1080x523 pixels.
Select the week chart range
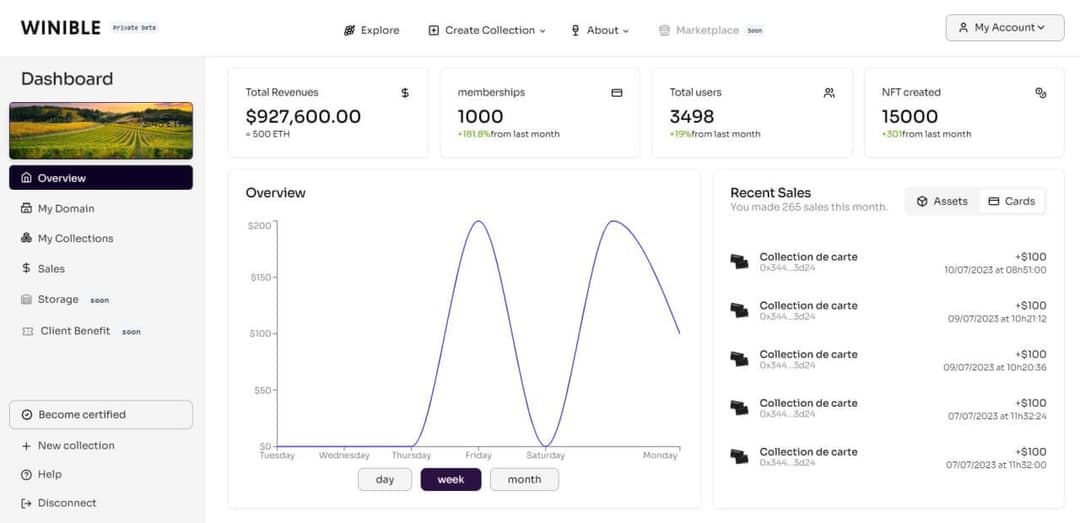(x=450, y=480)
